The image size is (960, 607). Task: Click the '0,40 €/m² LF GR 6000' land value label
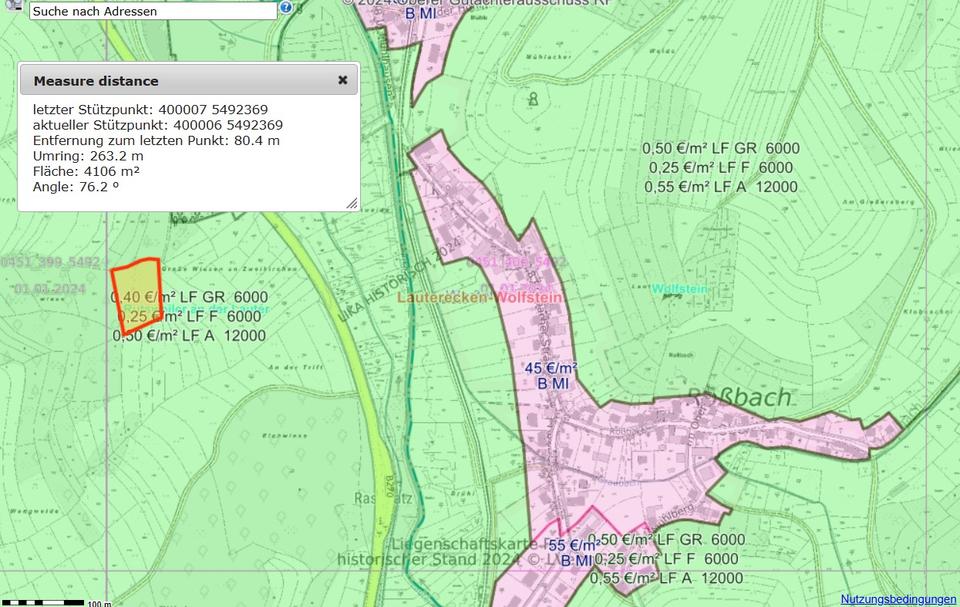click(x=189, y=298)
